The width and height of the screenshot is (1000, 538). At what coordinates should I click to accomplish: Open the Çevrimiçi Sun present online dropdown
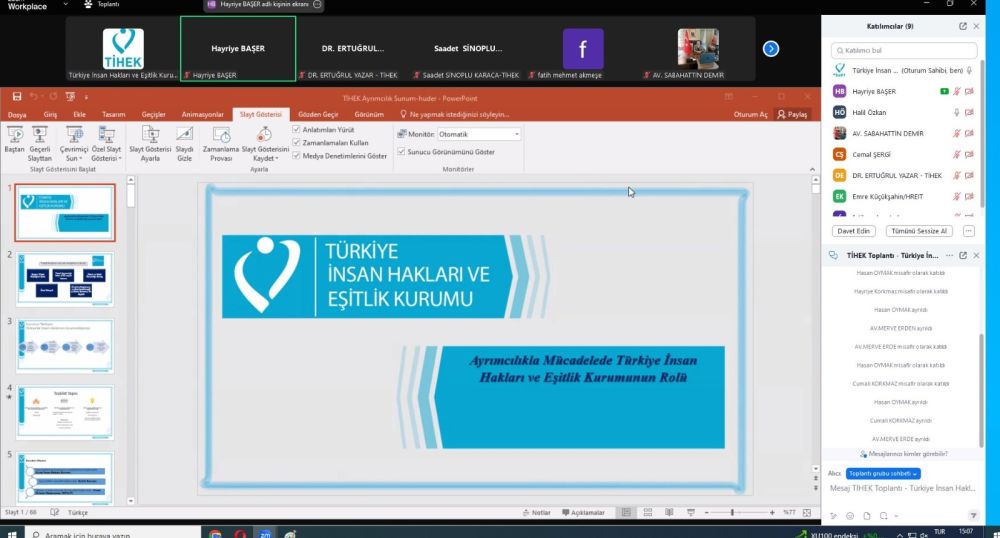74,143
